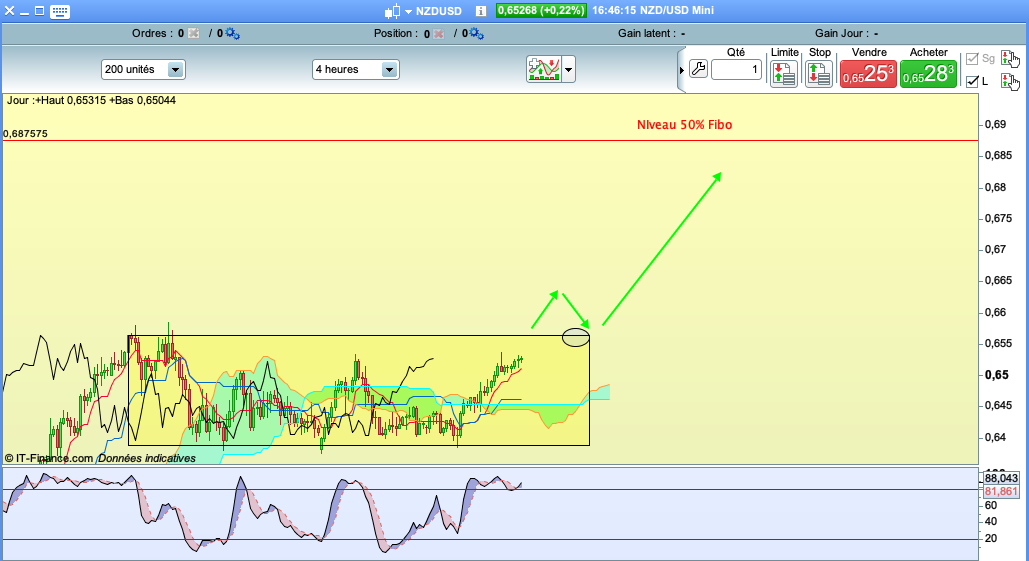Toggle the L checkbox
Screen dimensions: 1029x561
(970, 81)
